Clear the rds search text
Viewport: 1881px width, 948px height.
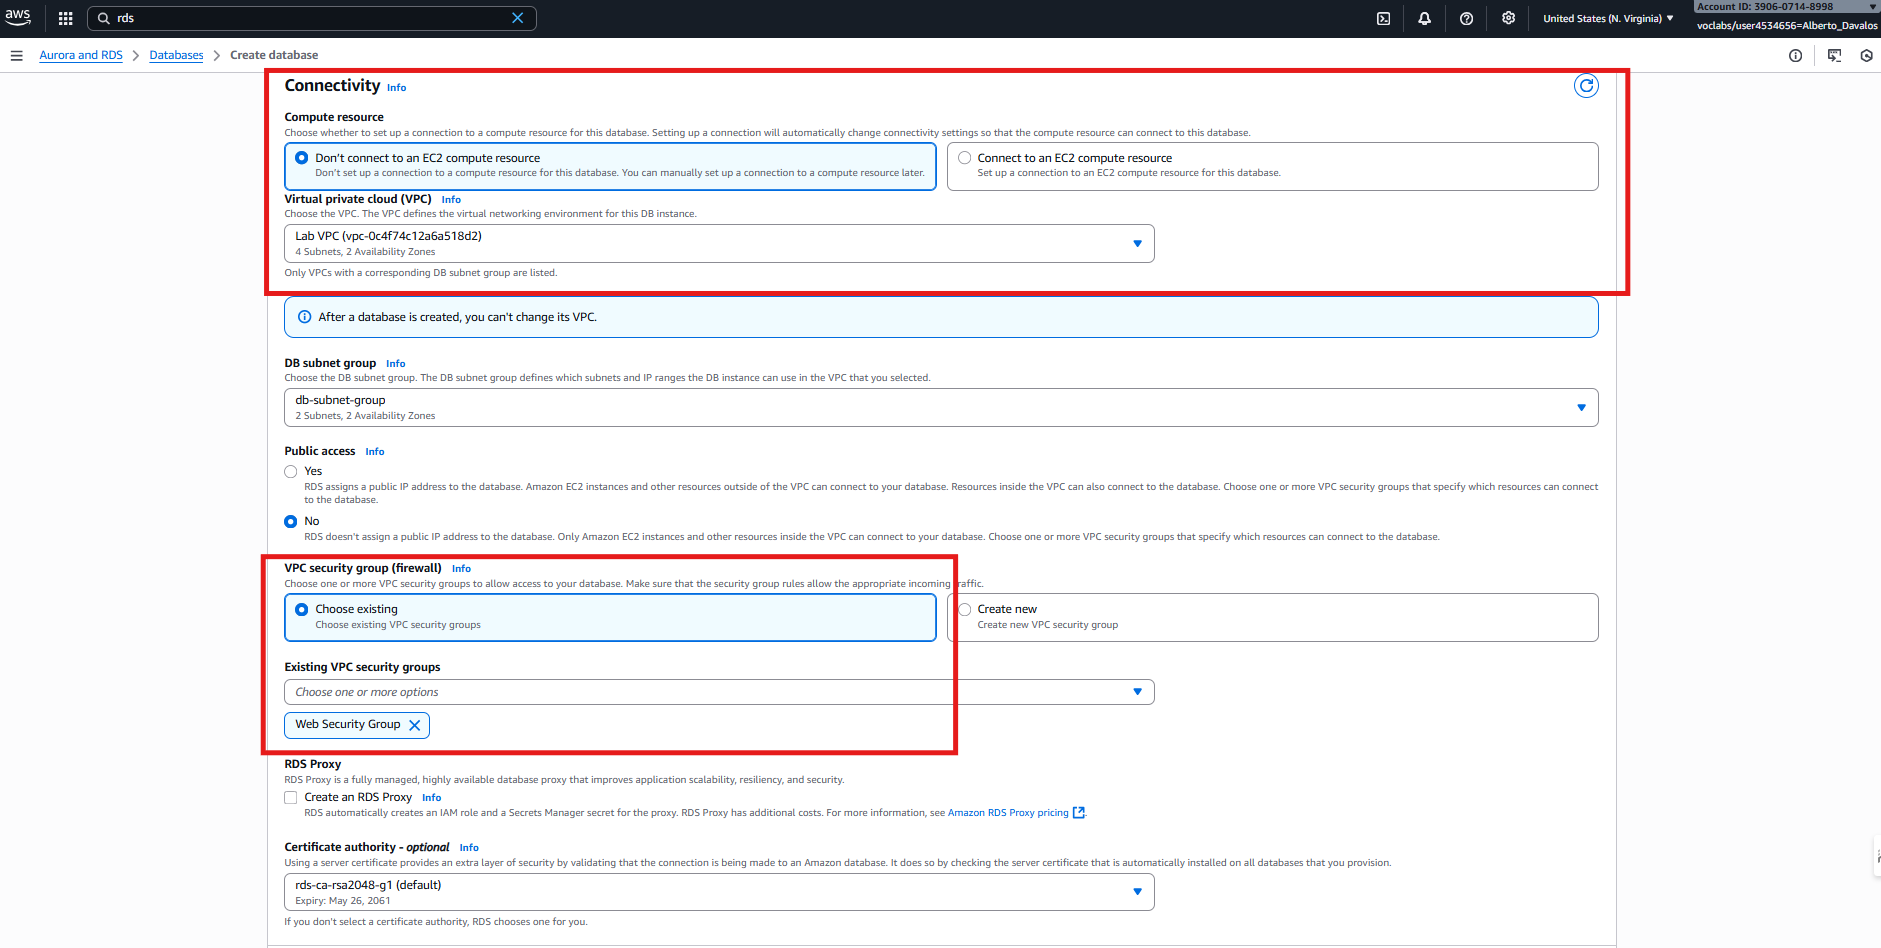click(x=517, y=18)
